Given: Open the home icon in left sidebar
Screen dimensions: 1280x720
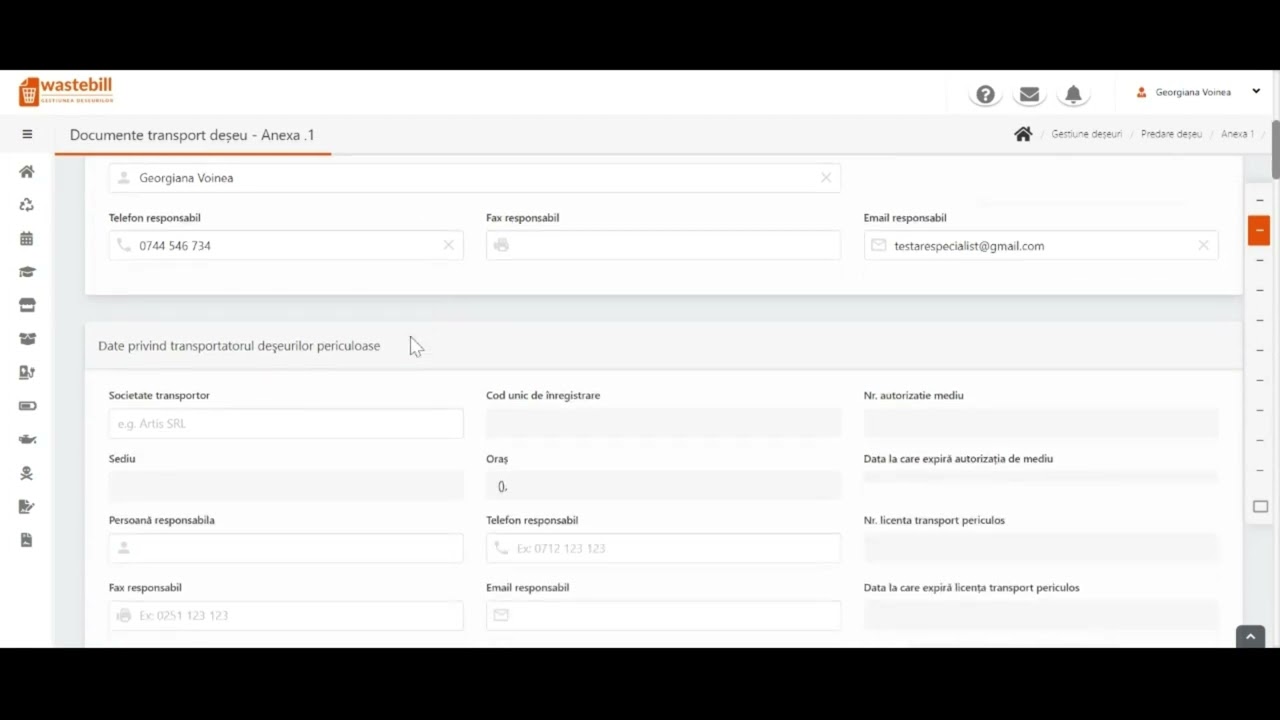Looking at the screenshot, I should point(27,171).
